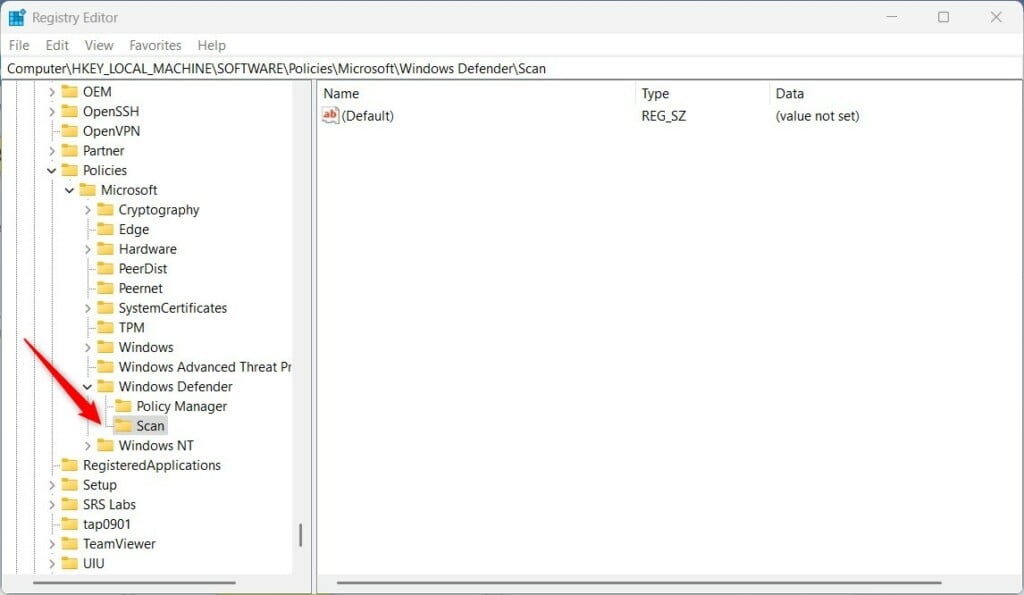Screen dimensions: 1024x595
Task: Click the TeamViewer folder icon
Action: pos(69,543)
